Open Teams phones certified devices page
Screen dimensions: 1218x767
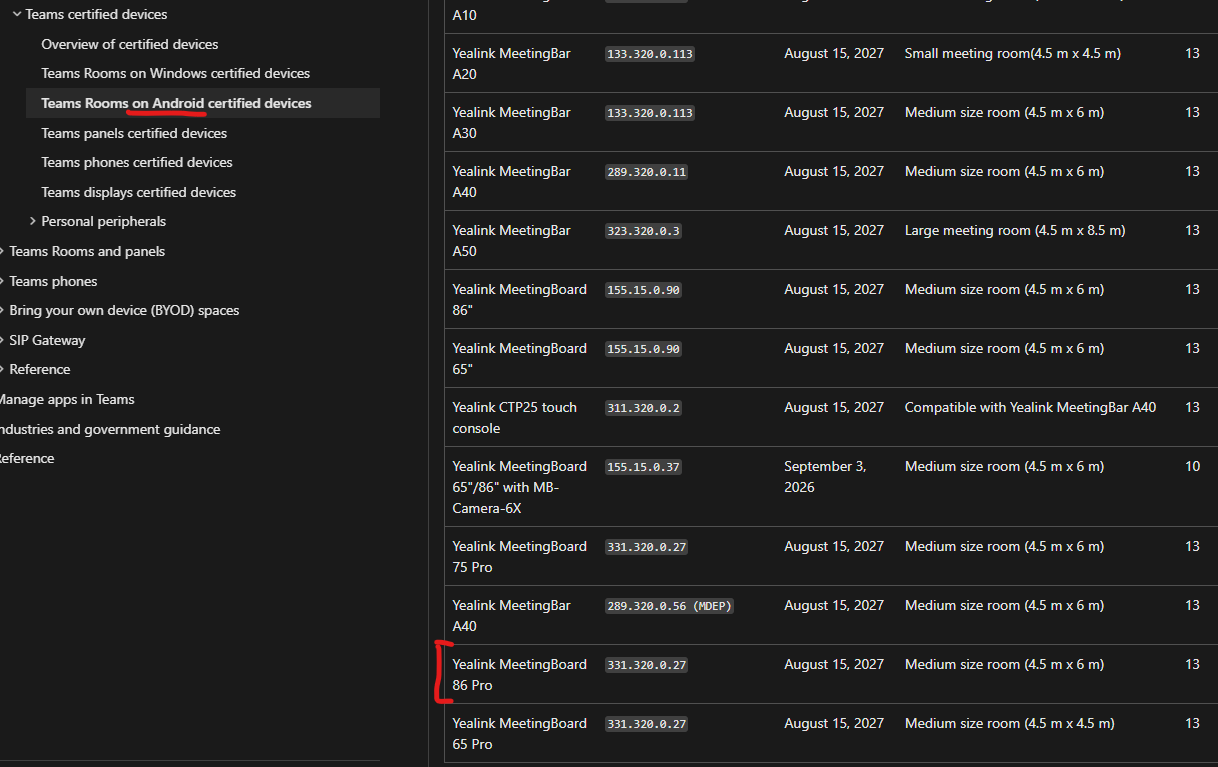pos(137,162)
